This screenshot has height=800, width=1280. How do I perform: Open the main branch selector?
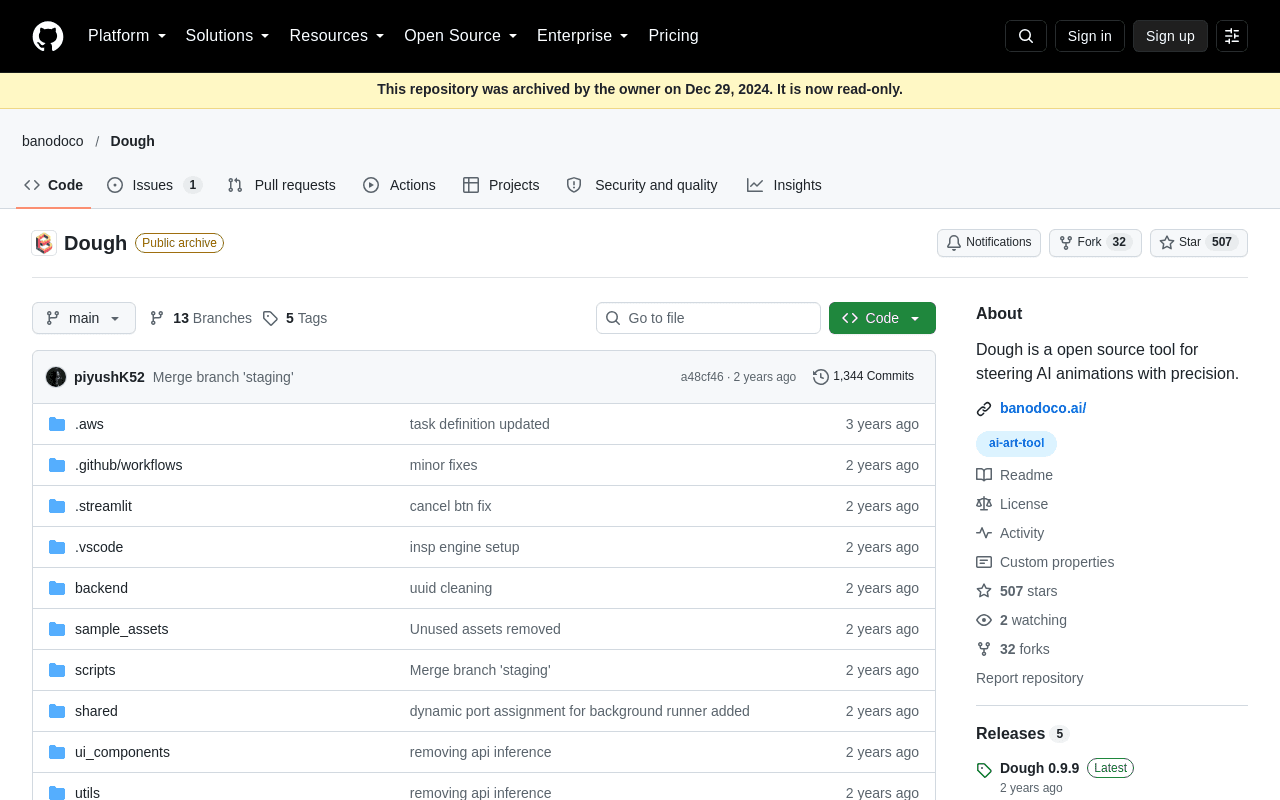coord(84,318)
